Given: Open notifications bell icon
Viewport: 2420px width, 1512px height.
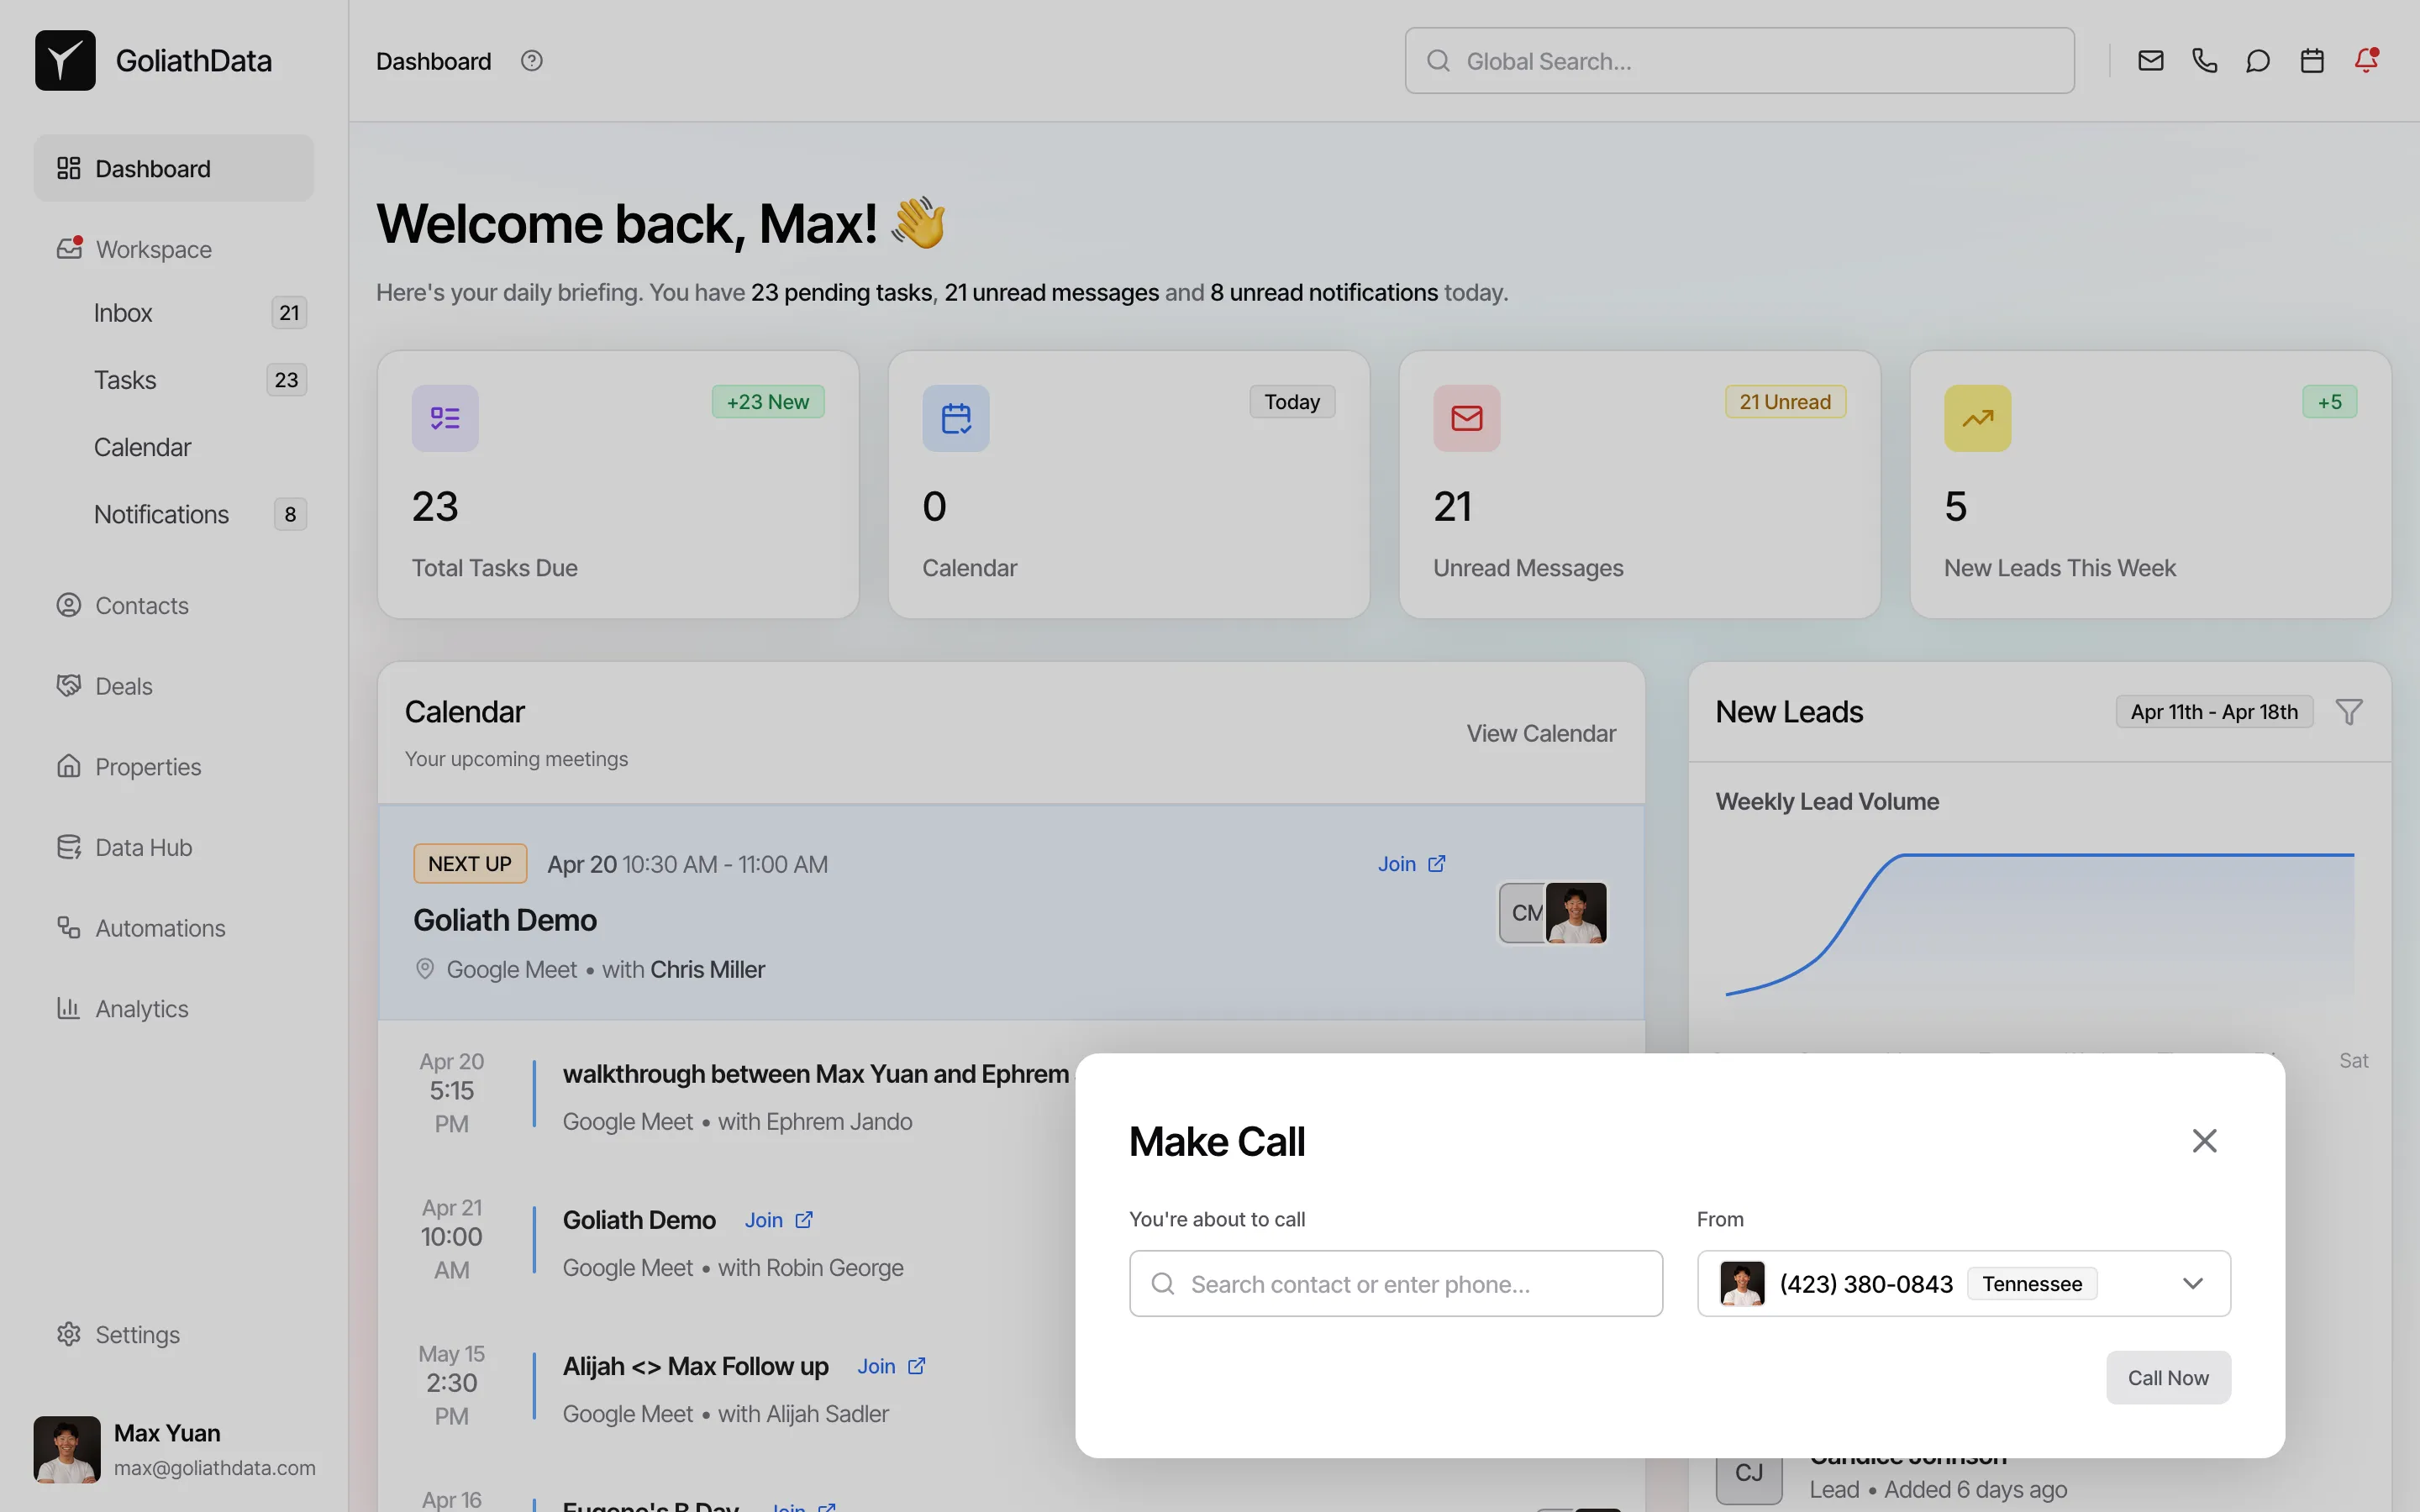Looking at the screenshot, I should (x=2366, y=61).
